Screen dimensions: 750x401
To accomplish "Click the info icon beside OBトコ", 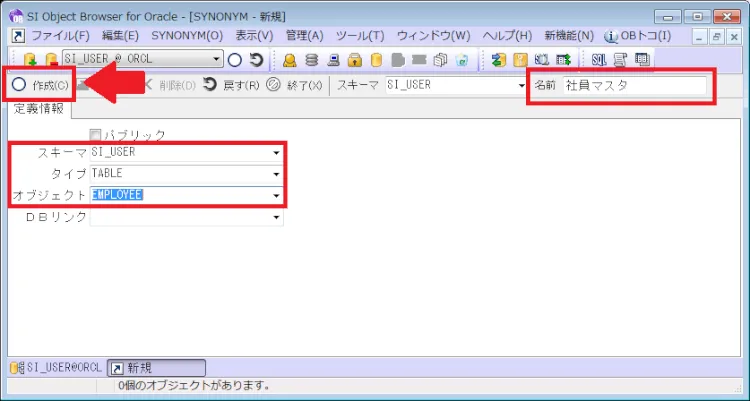I will (x=611, y=36).
